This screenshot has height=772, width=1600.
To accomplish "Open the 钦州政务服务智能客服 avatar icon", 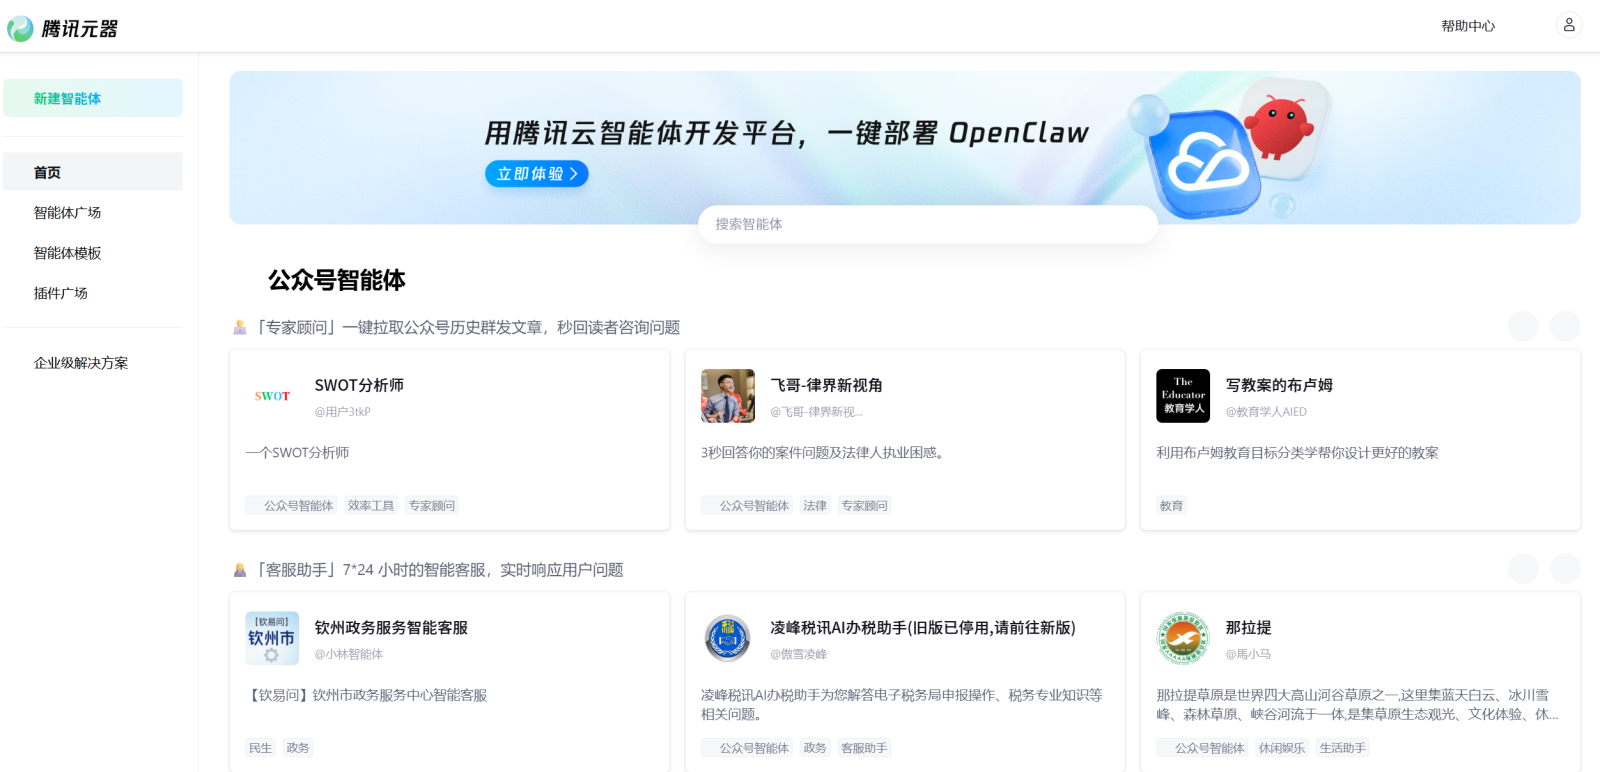I will [272, 638].
